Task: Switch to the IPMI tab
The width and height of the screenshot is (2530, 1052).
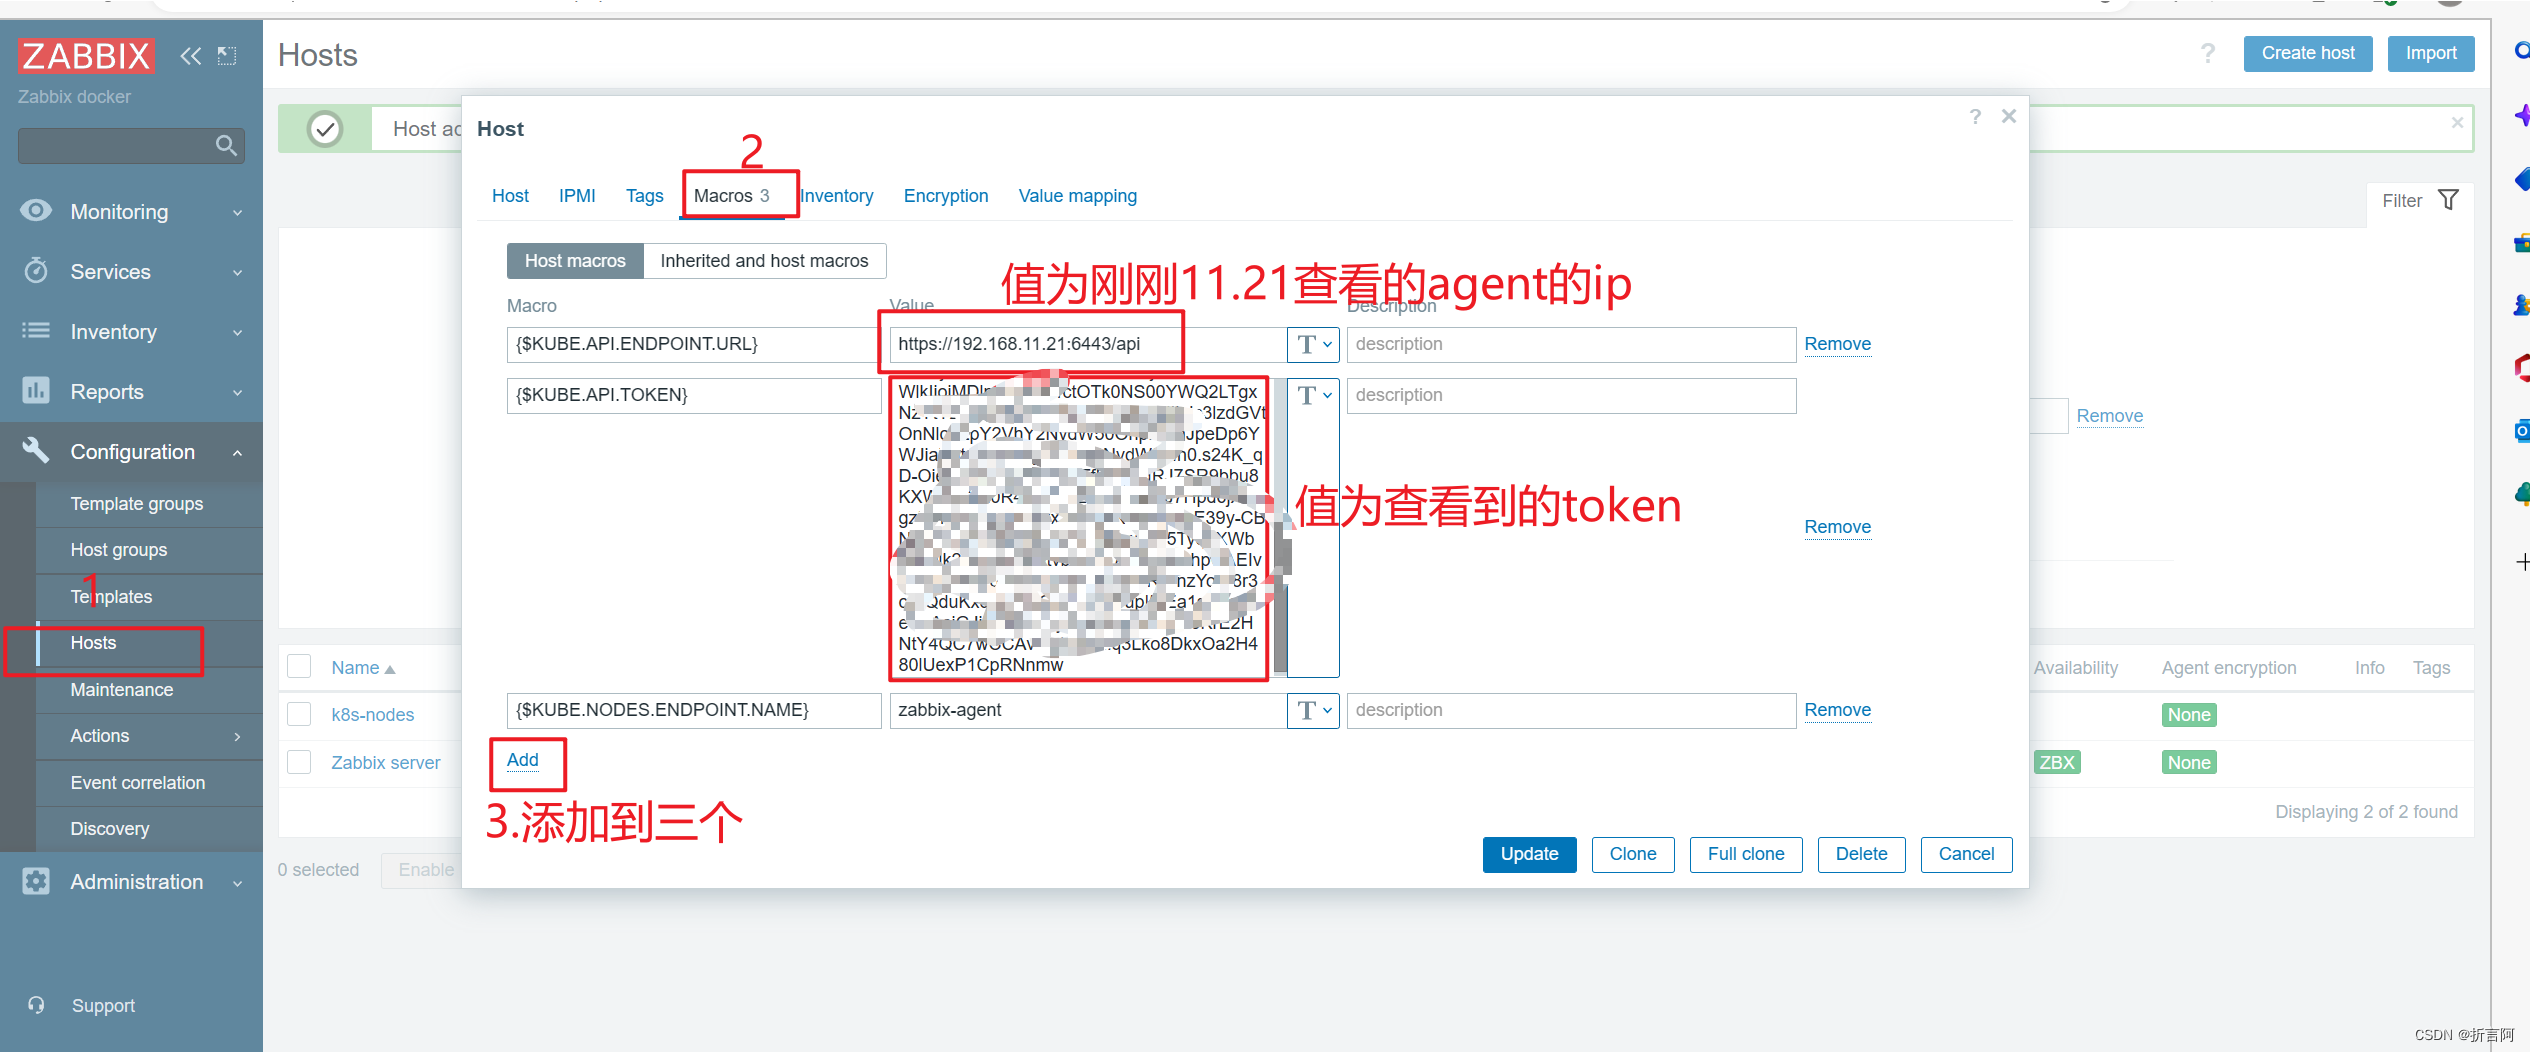Action: [577, 196]
